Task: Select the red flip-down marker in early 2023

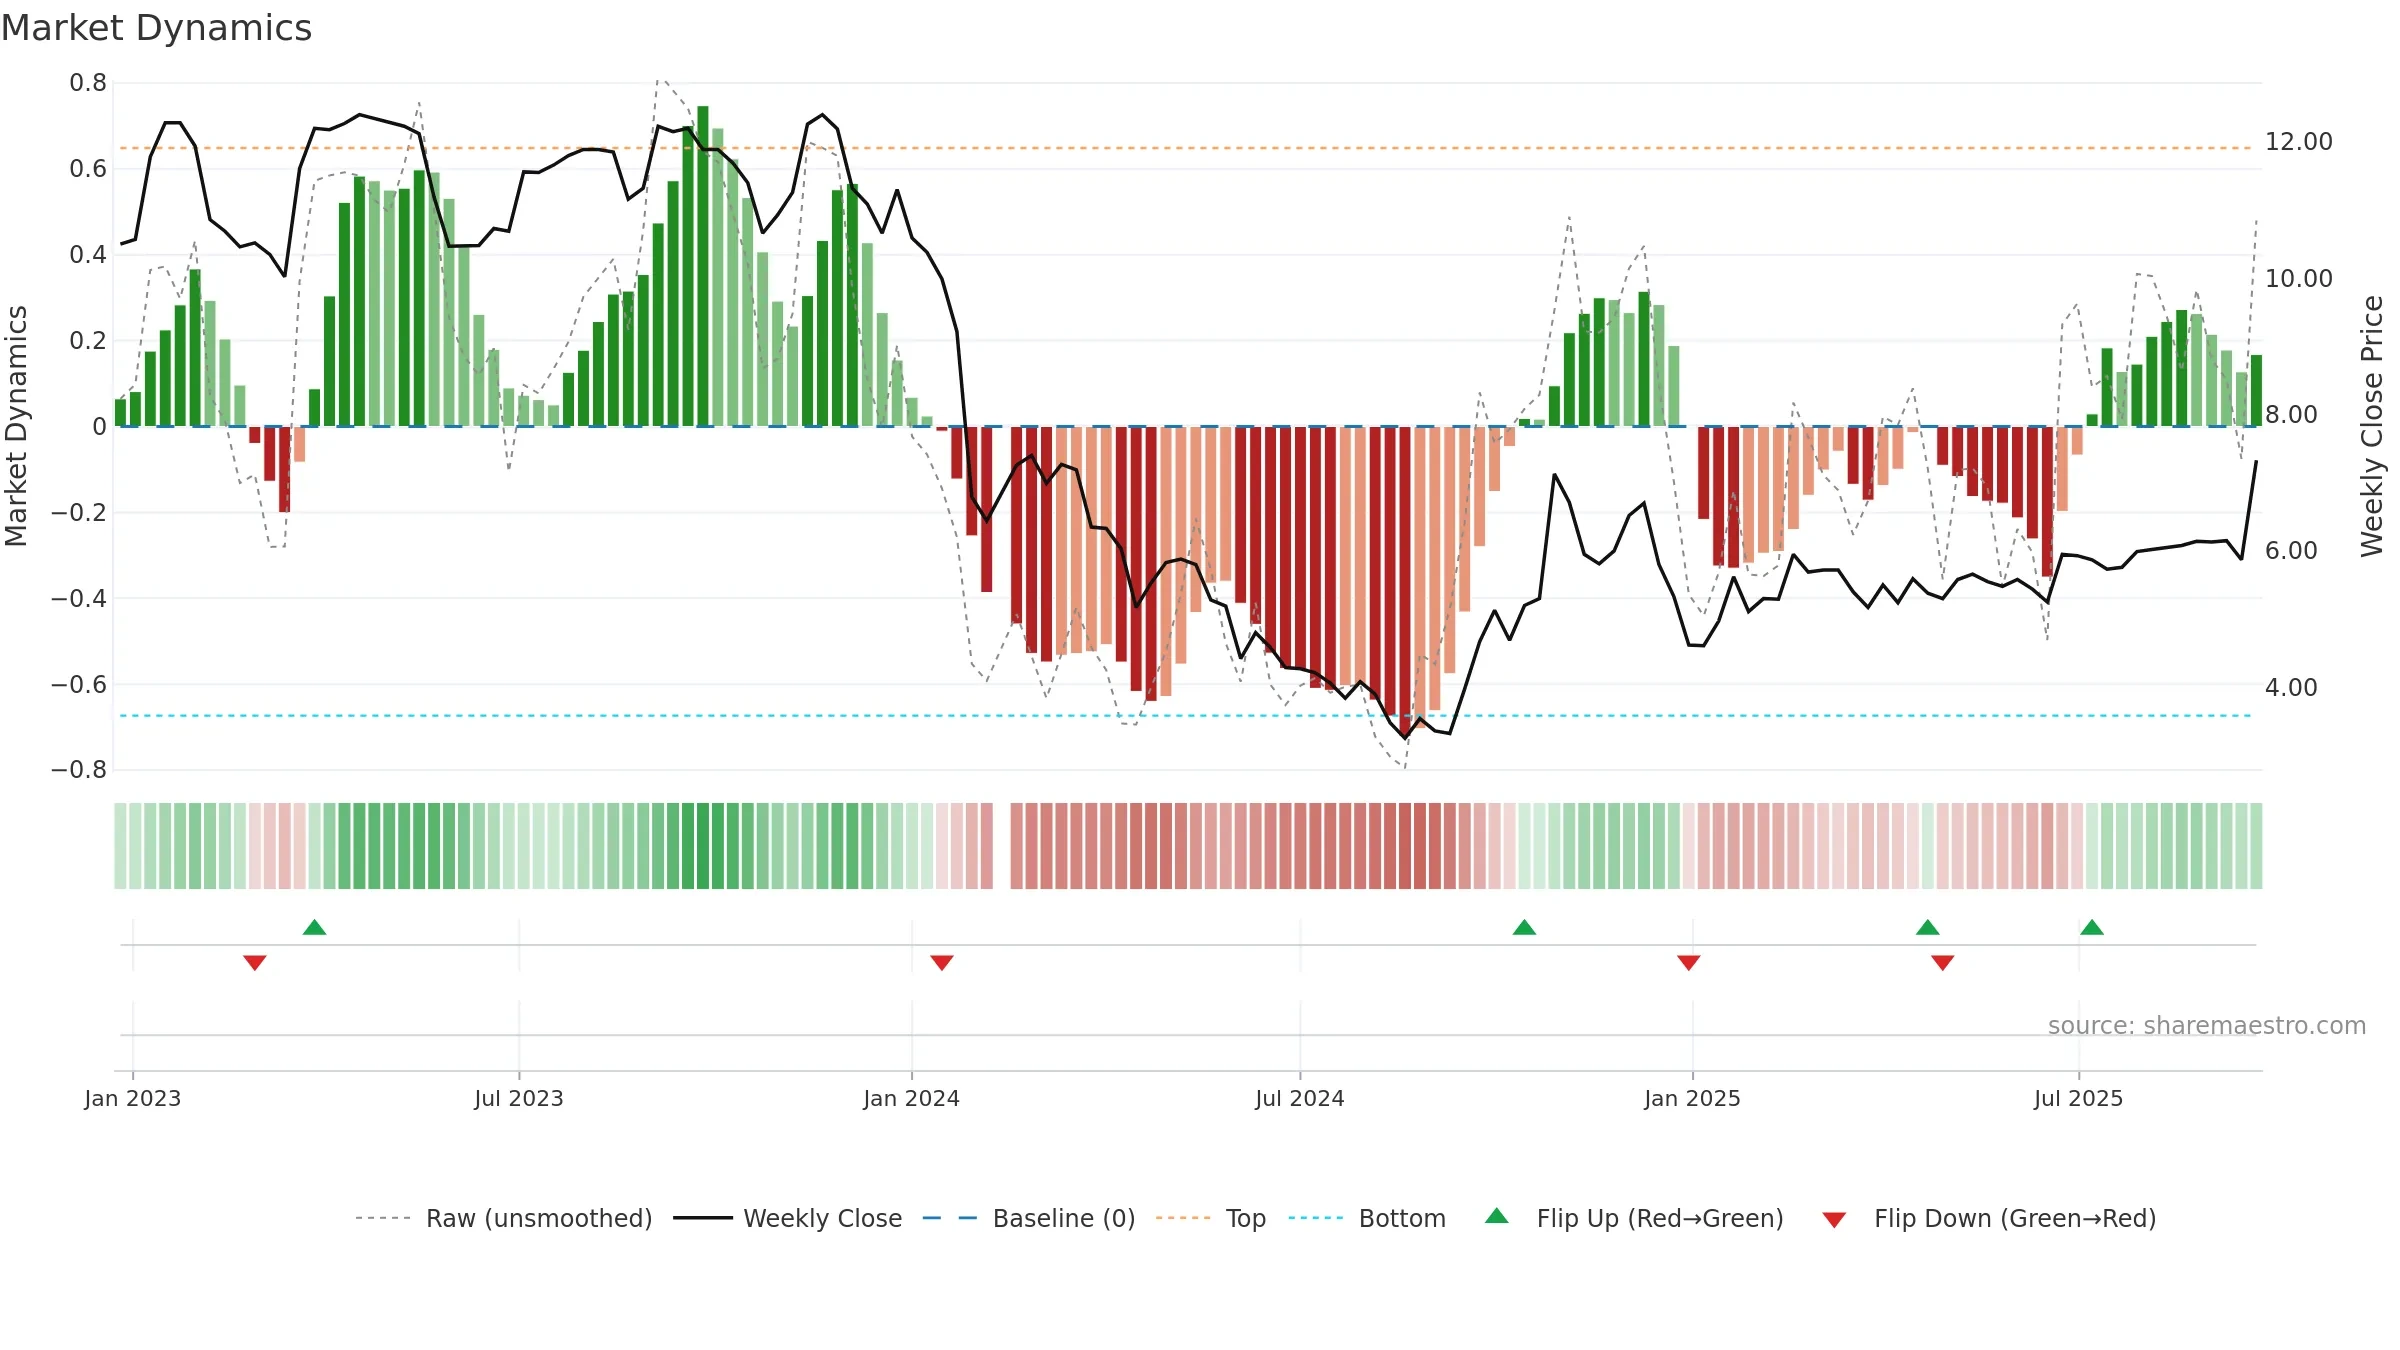Action: 255,962
